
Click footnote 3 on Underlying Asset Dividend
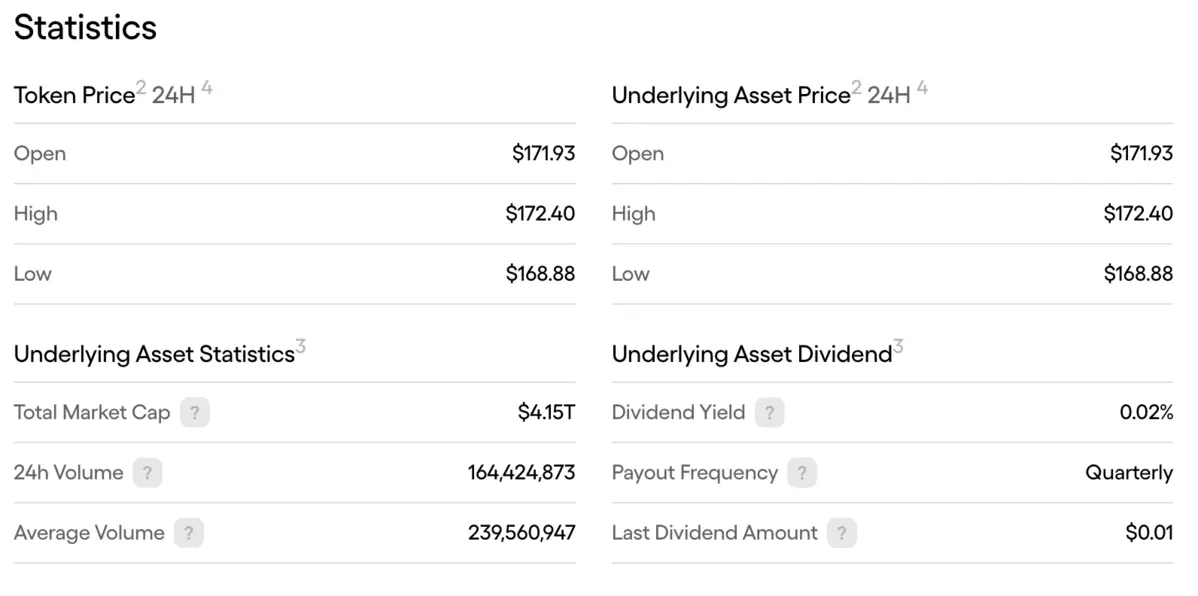898,347
